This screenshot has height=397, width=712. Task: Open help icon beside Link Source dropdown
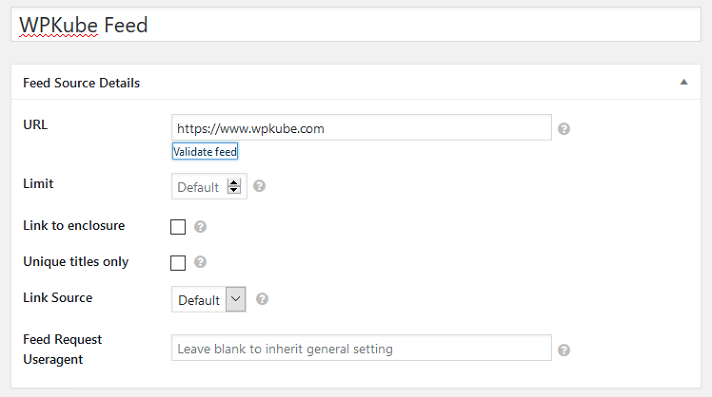click(262, 299)
